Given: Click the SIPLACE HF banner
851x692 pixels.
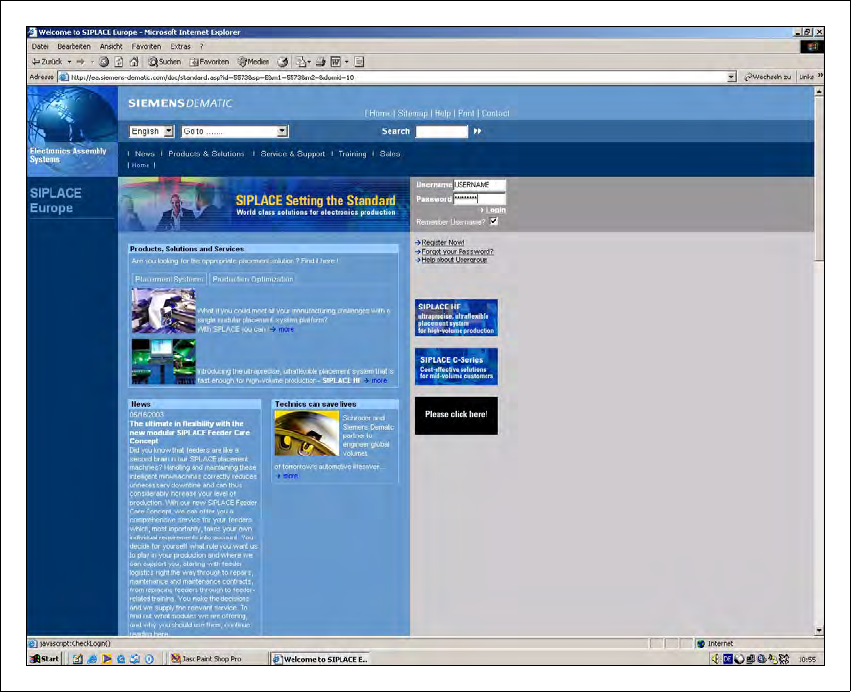Looking at the screenshot, I should tap(456, 318).
